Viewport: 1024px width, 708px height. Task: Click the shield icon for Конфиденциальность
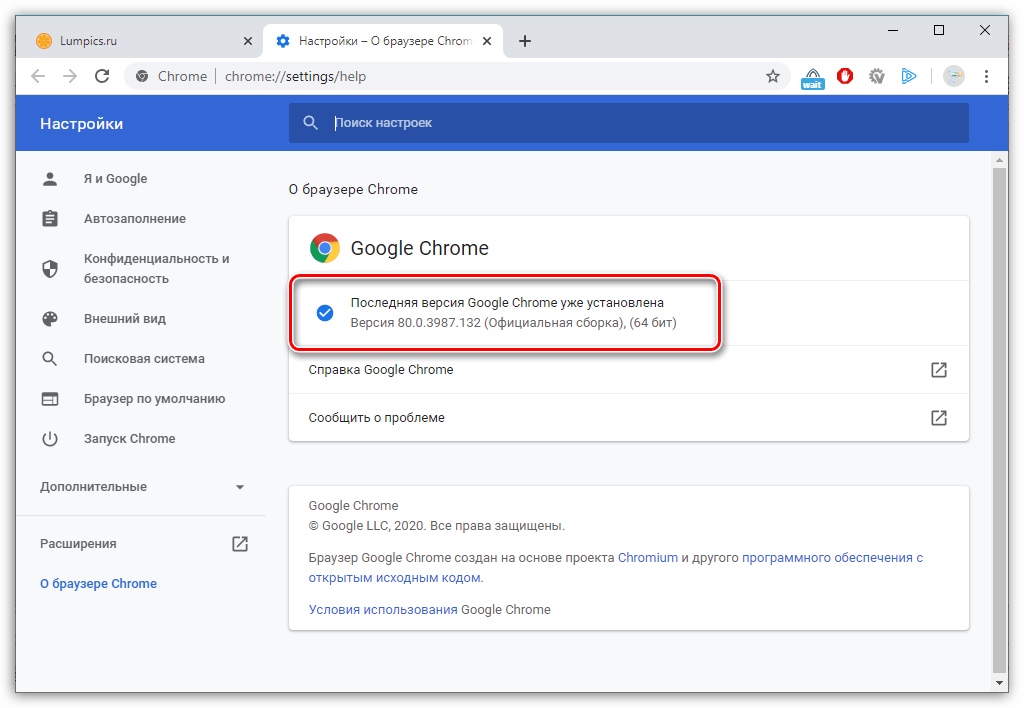[50, 268]
